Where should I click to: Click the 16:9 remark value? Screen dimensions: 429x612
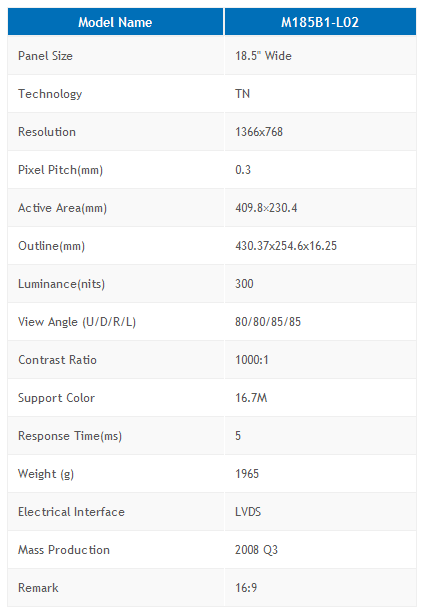tap(246, 587)
